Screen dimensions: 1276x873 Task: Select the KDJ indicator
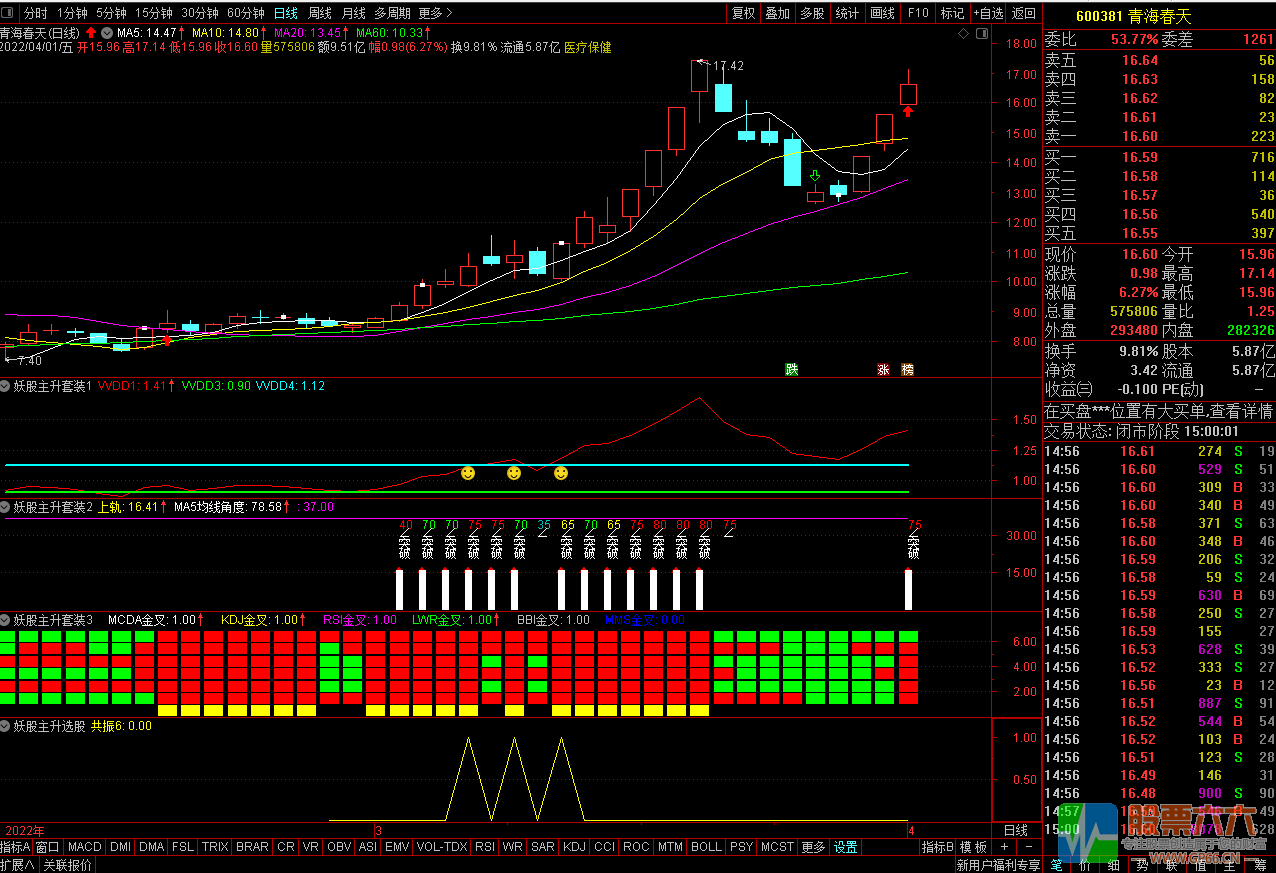(574, 847)
